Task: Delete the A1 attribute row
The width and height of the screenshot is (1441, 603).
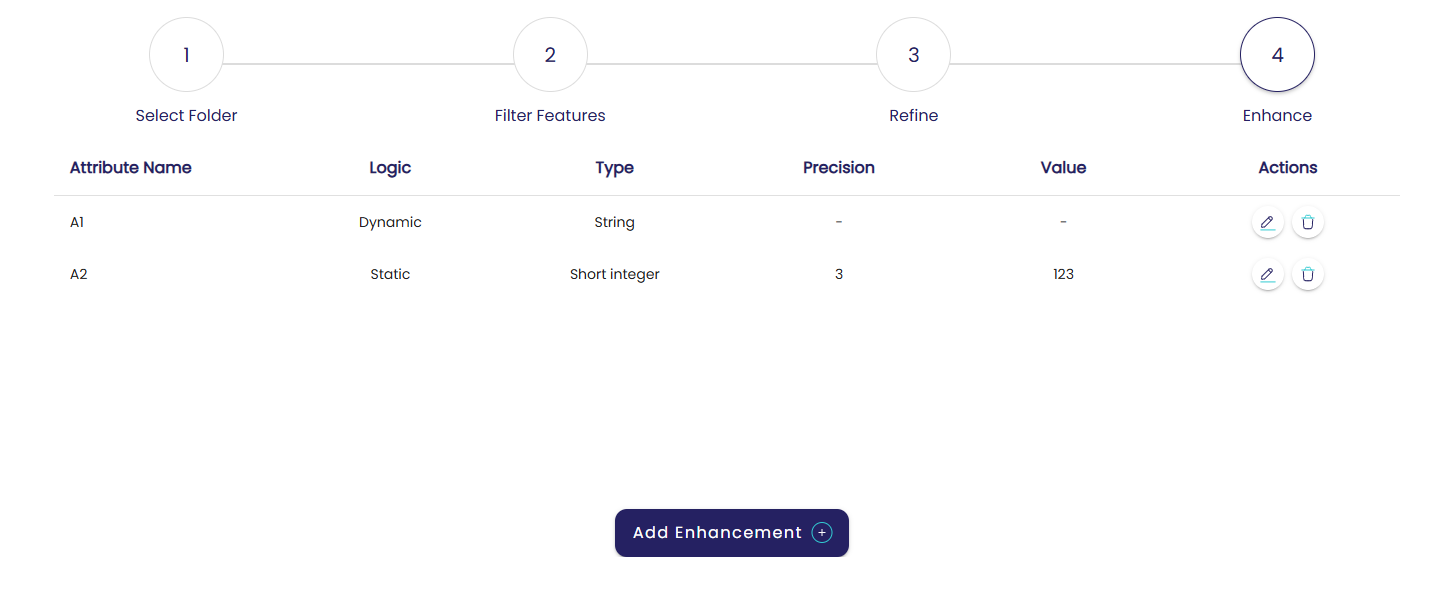Action: click(x=1308, y=222)
